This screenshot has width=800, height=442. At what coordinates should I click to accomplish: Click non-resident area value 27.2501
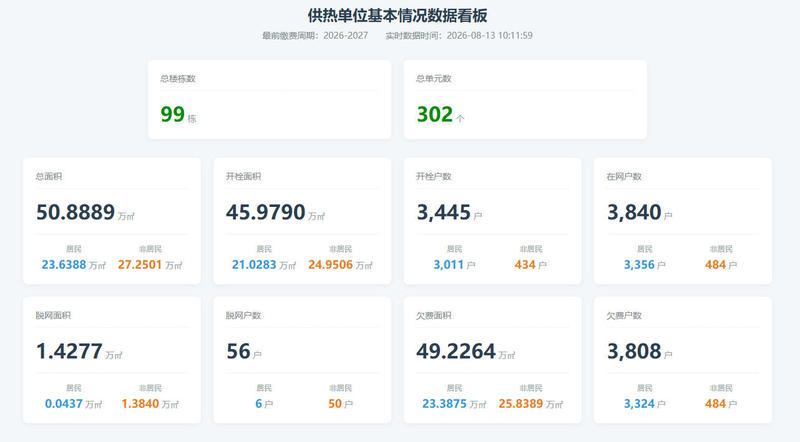click(x=140, y=265)
